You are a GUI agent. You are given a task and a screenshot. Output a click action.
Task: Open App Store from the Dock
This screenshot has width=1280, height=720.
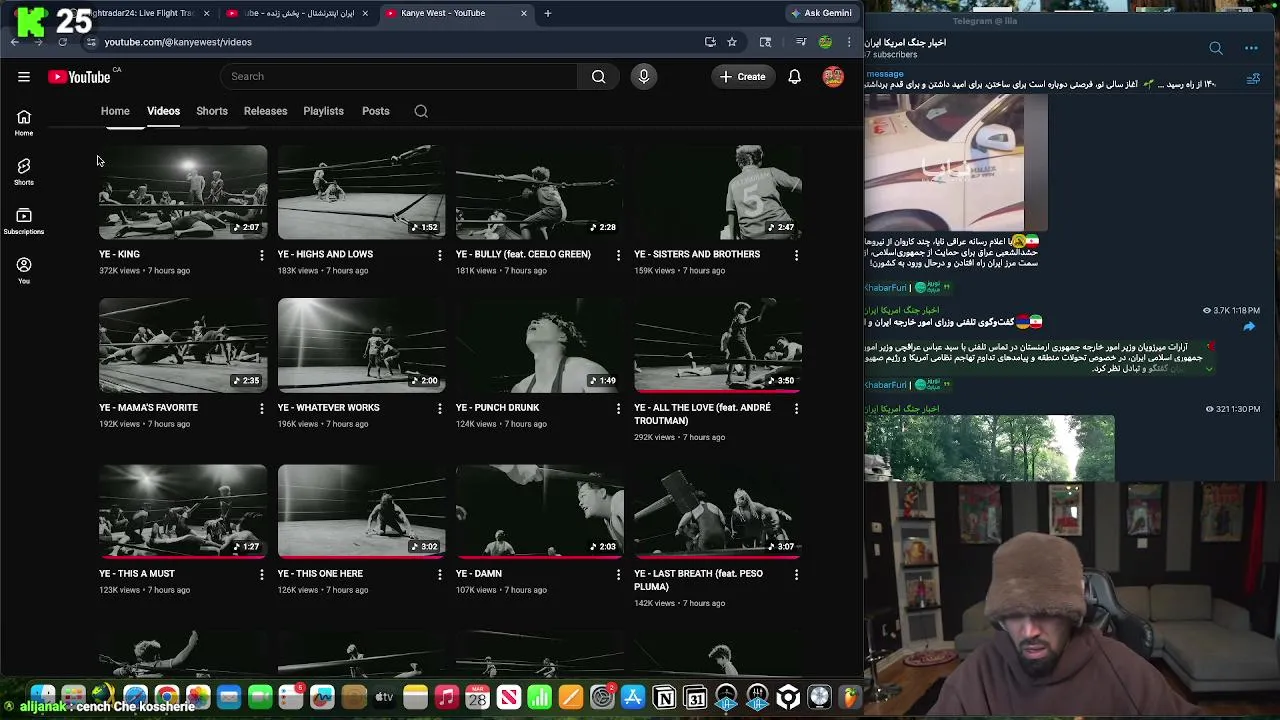click(633, 697)
